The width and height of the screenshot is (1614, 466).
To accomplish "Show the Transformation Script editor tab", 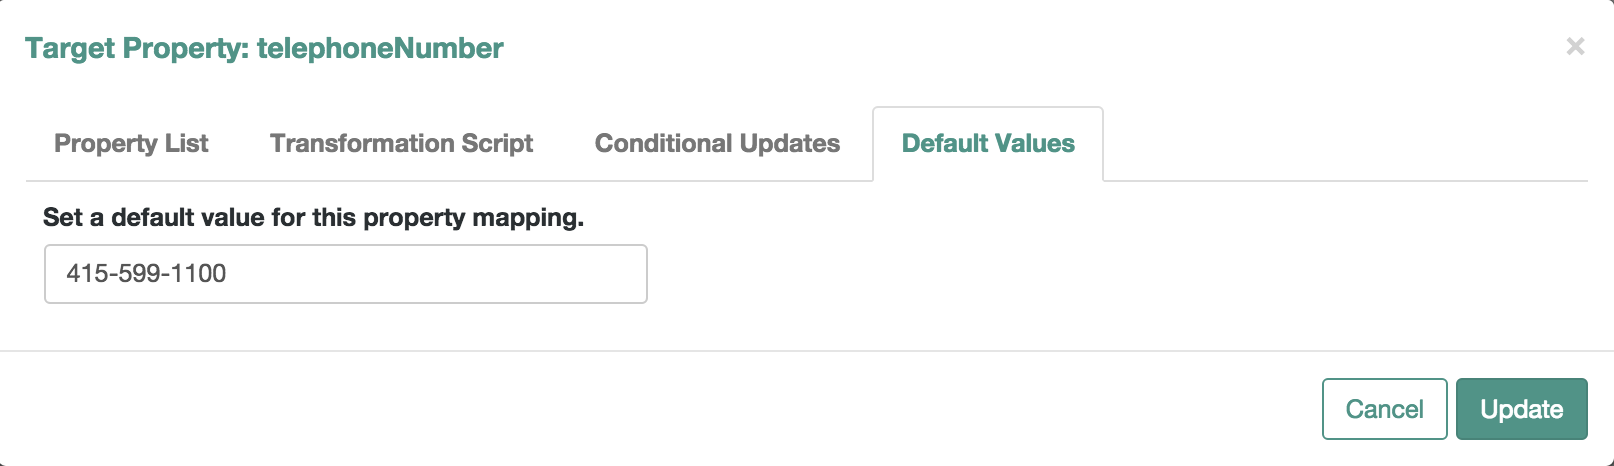I will (401, 144).
